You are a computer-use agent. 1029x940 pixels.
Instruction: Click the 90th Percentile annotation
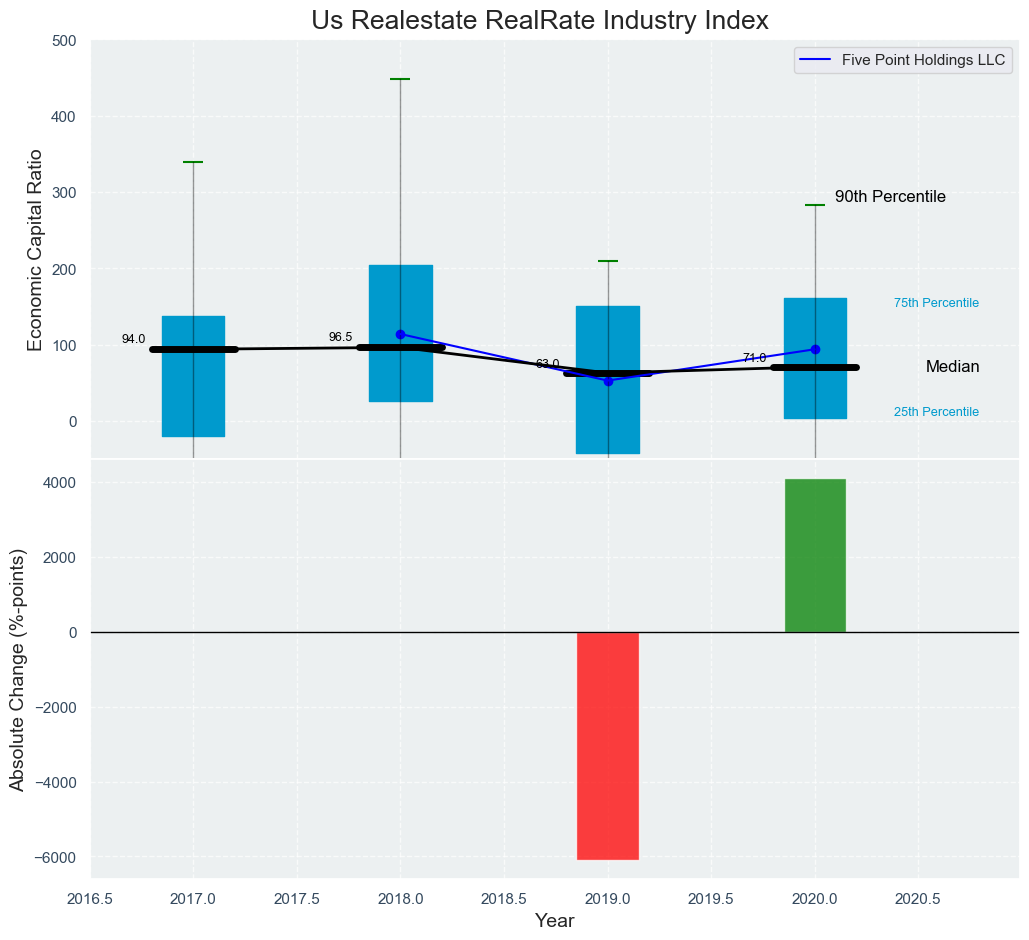pos(890,197)
